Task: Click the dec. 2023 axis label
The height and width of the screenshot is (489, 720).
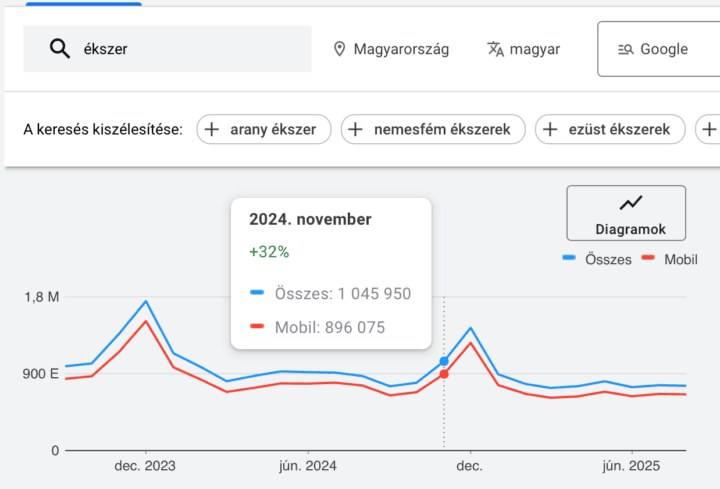Action: pyautogui.click(x=146, y=466)
